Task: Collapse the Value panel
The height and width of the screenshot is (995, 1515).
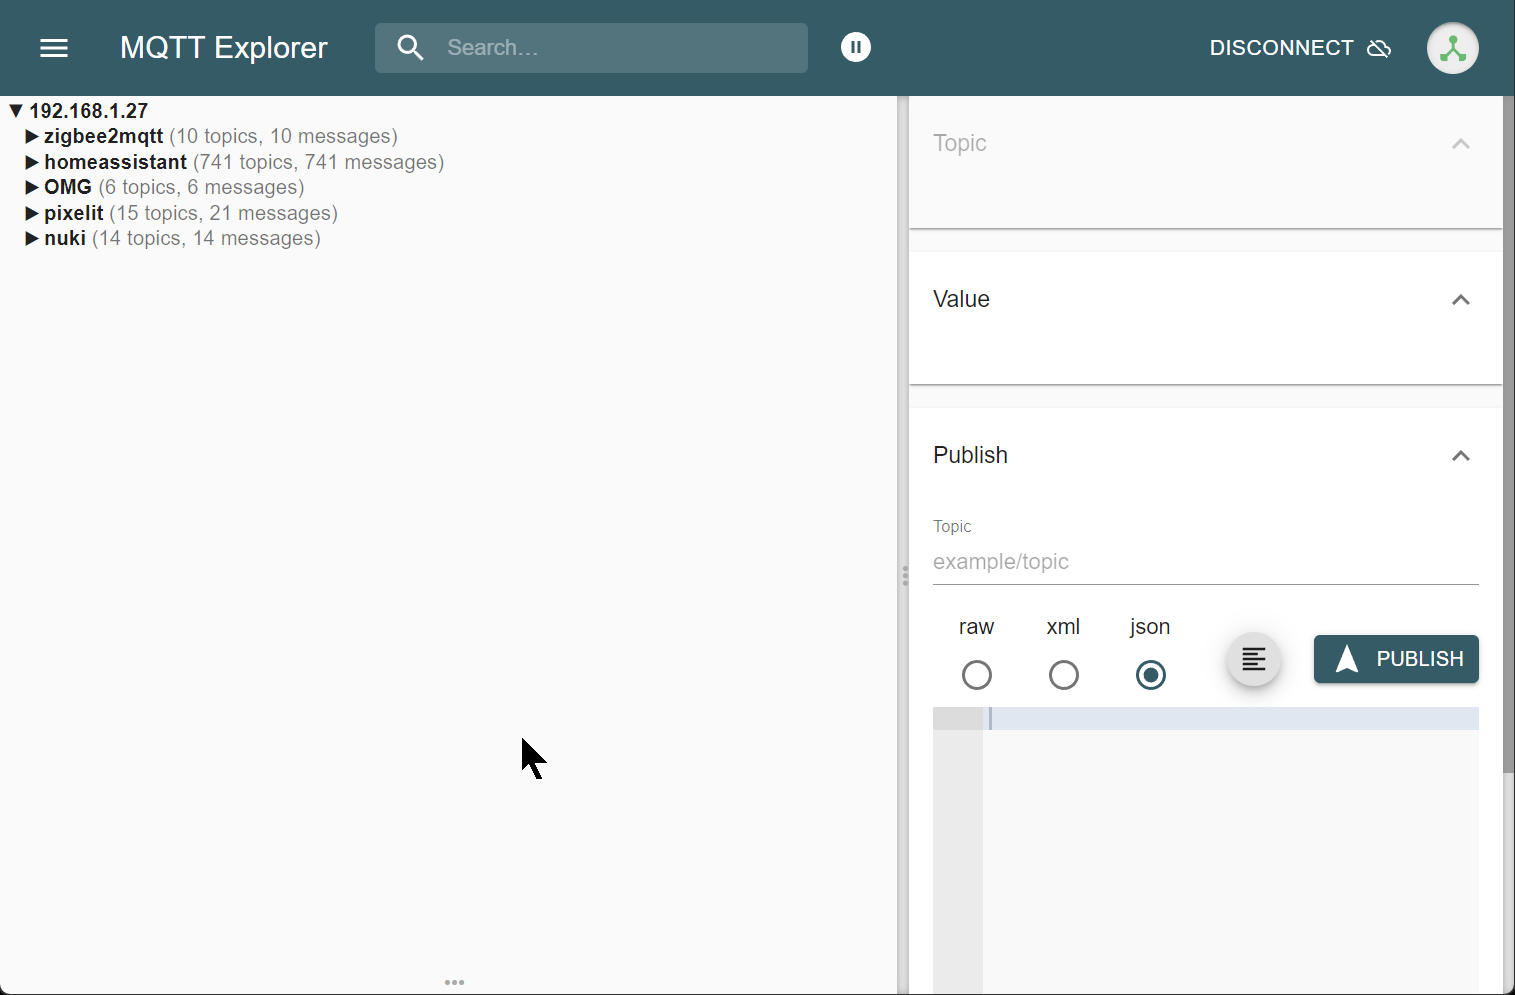Action: (1460, 300)
